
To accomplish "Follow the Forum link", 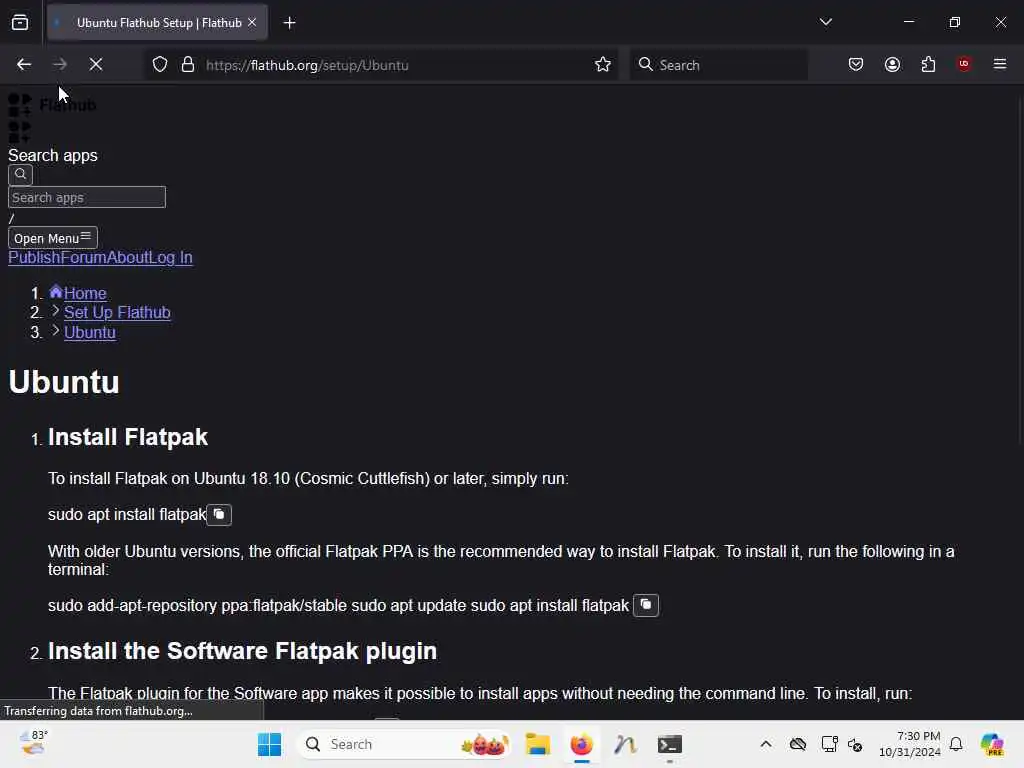I will [83, 258].
